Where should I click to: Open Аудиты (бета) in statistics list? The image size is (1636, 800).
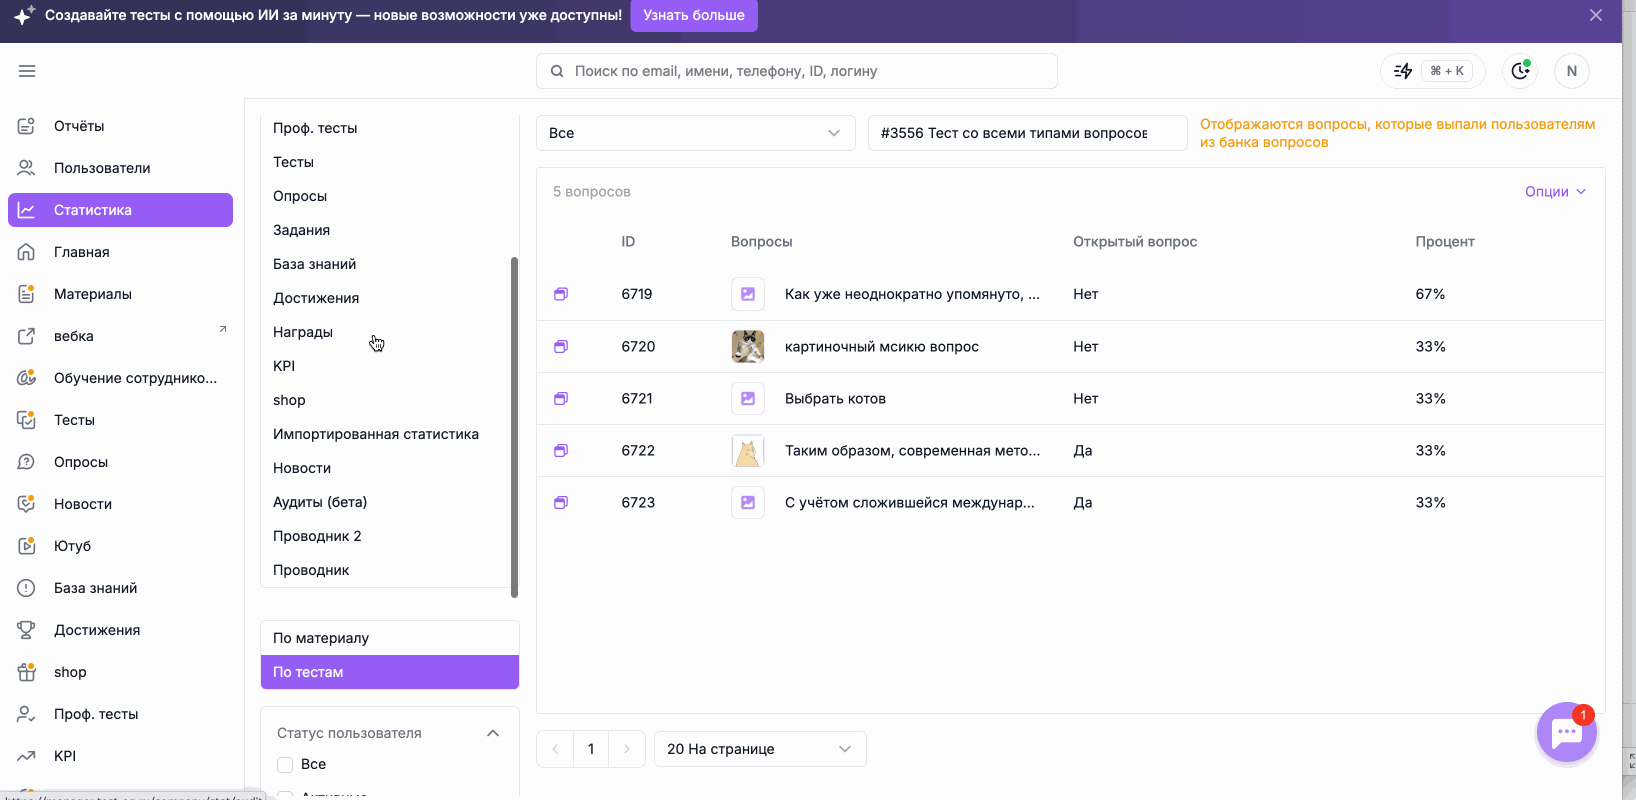(x=320, y=502)
